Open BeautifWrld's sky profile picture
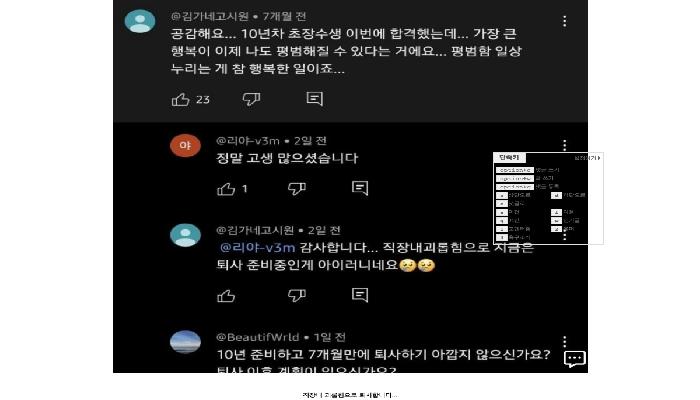This screenshot has width=700, height=400. [x=185, y=342]
